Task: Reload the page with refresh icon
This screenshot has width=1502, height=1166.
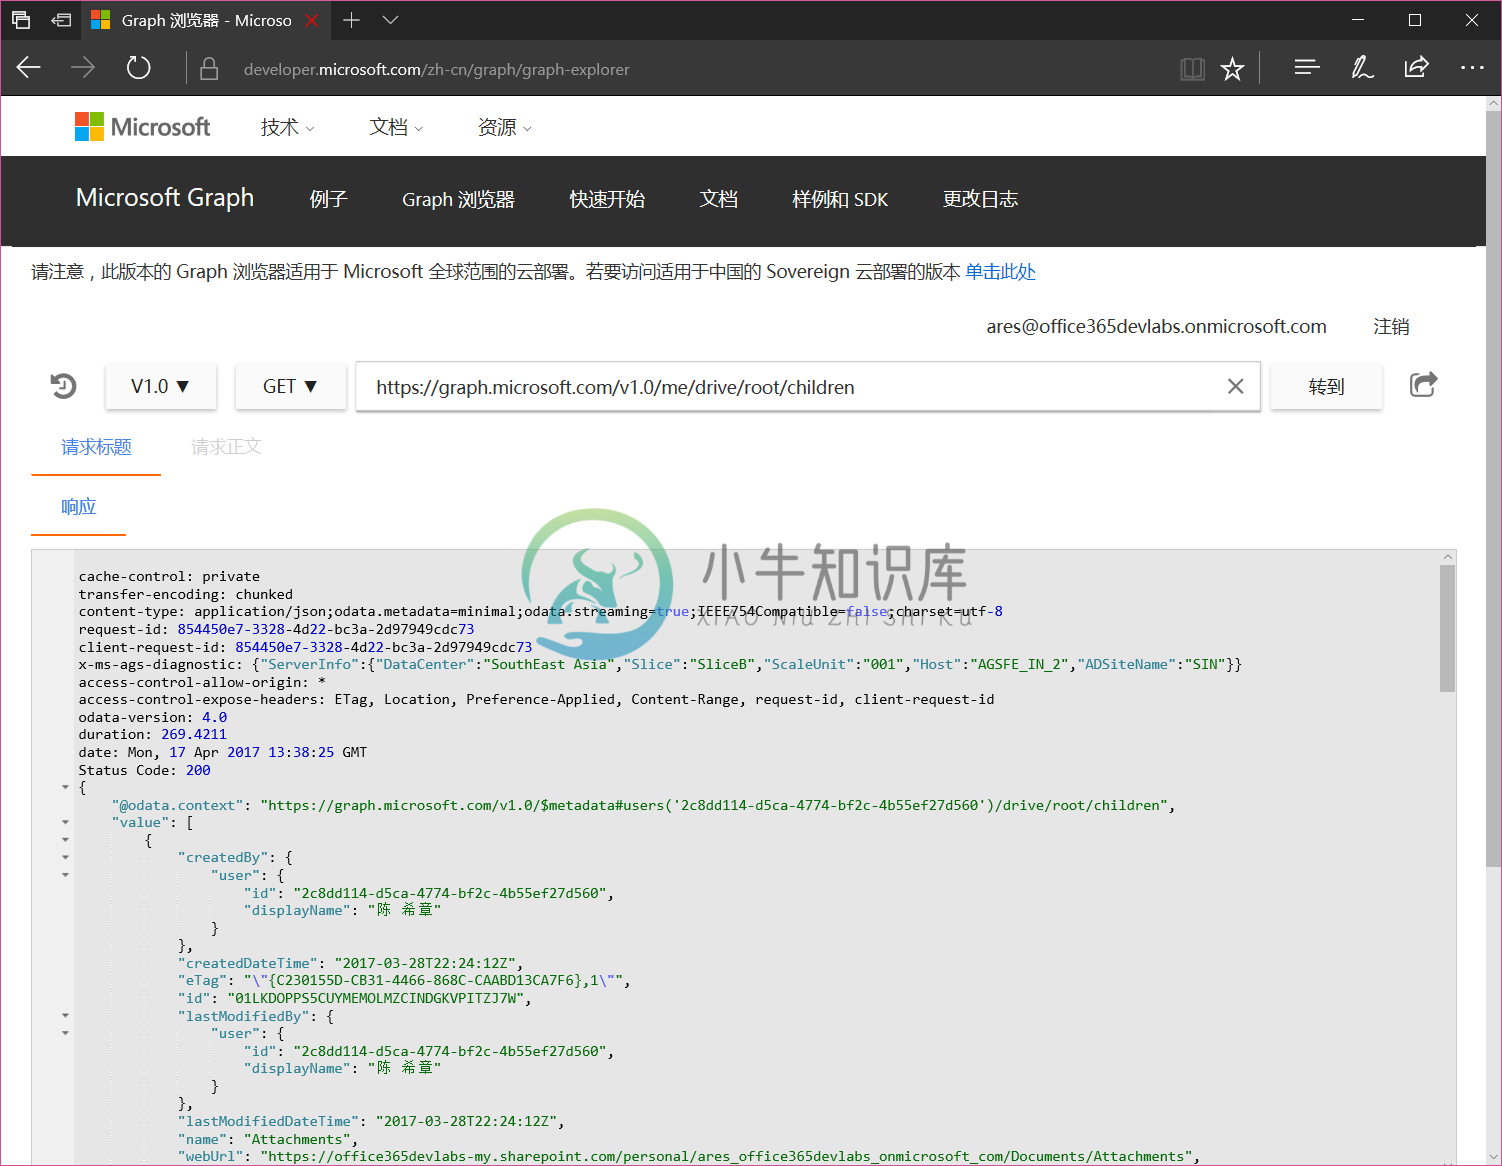Action: (x=138, y=68)
